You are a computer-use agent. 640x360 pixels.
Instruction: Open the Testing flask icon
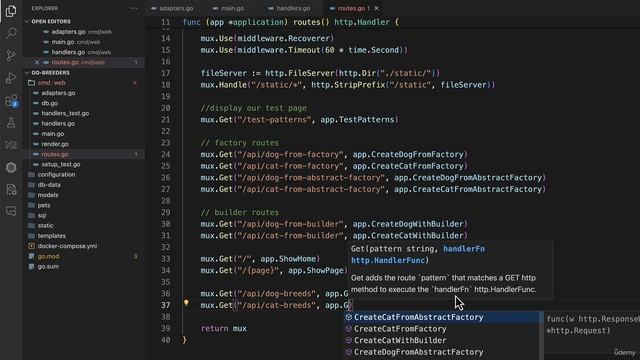[x=11, y=122]
